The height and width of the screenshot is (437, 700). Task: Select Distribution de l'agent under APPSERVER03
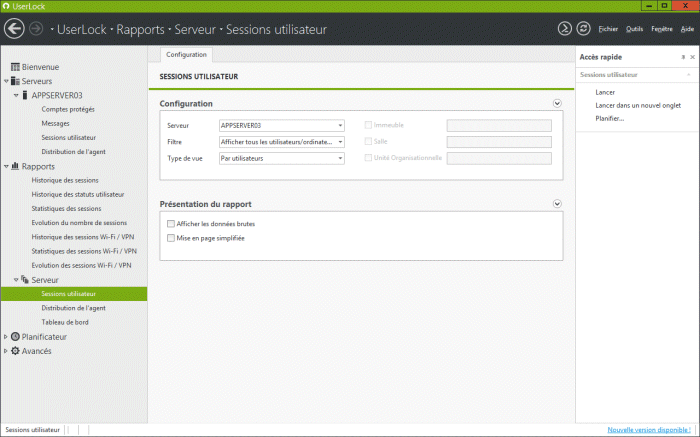(73, 152)
